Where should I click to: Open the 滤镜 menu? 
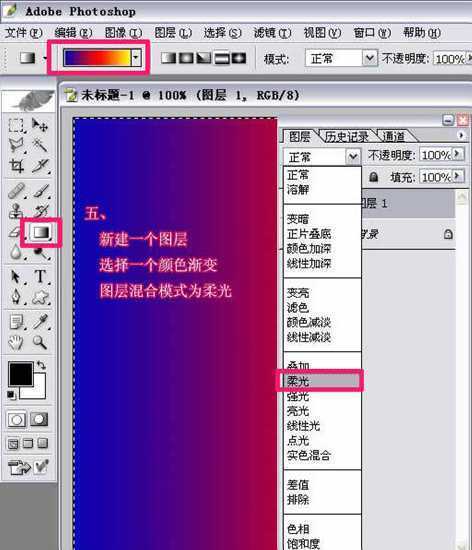click(272, 33)
